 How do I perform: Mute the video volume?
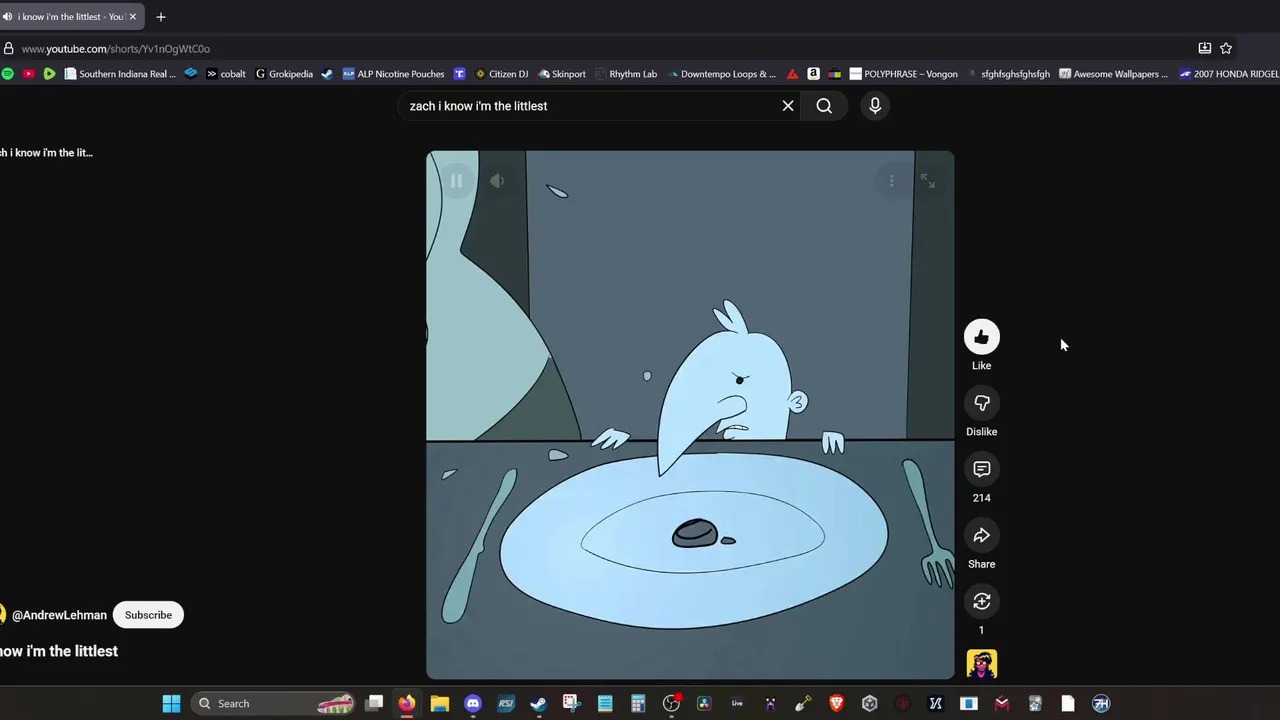497,181
